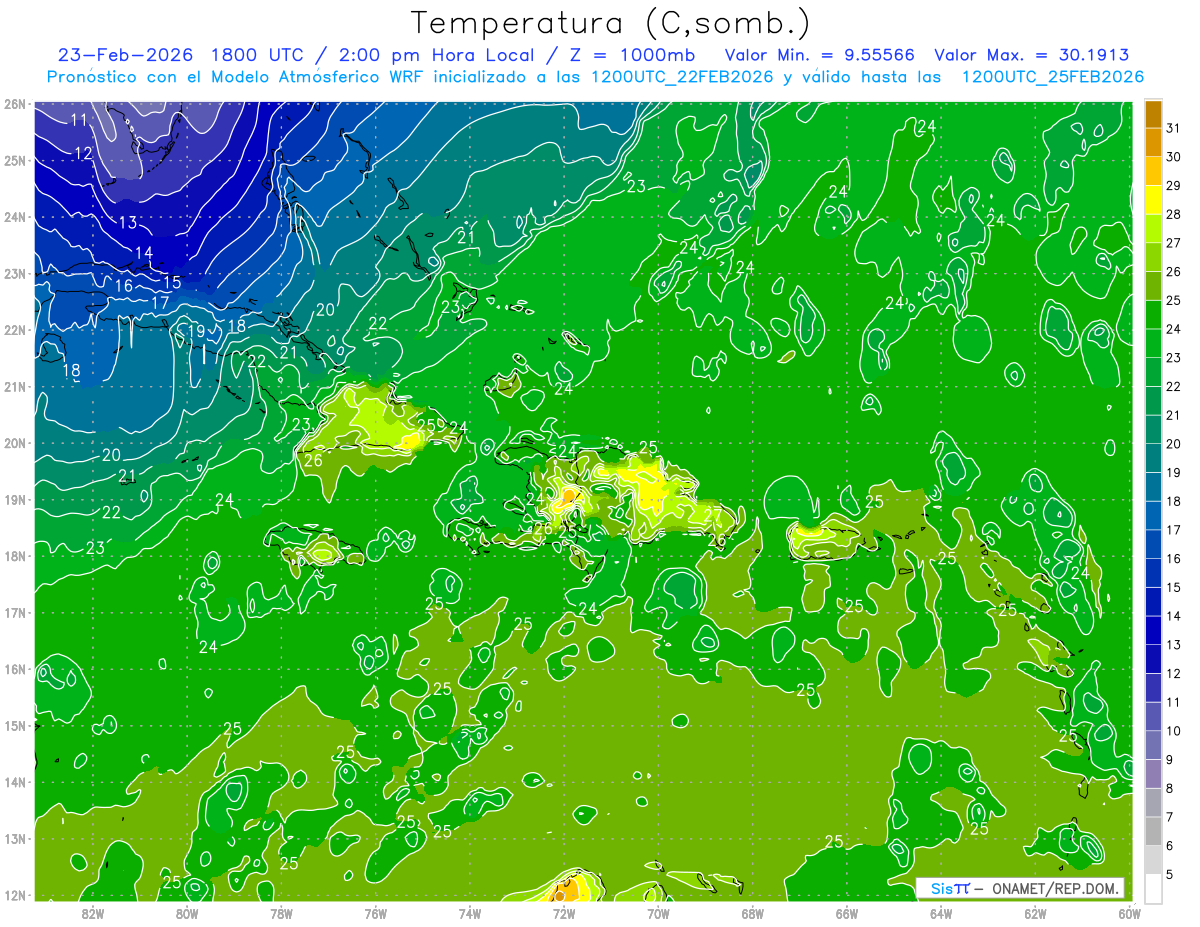1200x927 pixels.
Task: Click the '17' isotherm label on the map
Action: pyautogui.click(x=160, y=302)
